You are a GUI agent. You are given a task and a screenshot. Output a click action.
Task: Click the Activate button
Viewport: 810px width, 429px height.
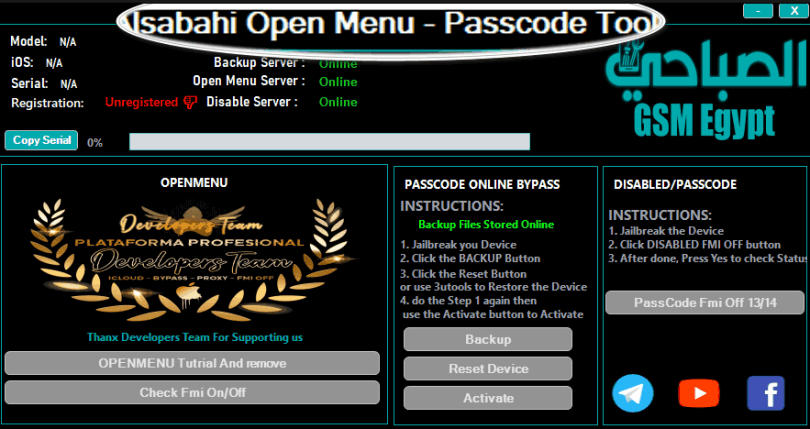point(488,399)
